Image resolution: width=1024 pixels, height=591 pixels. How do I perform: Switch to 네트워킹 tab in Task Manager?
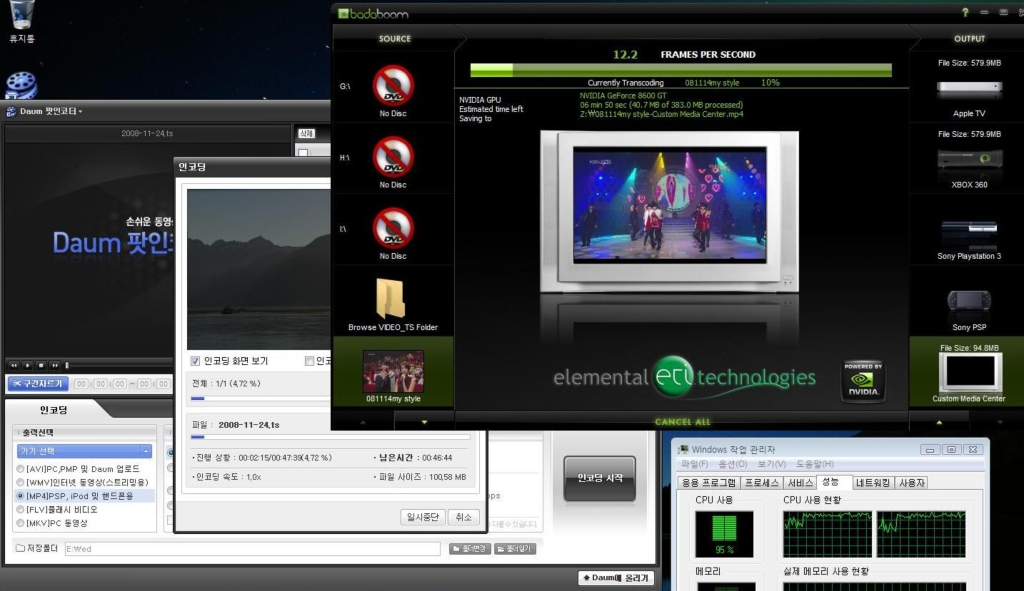click(872, 483)
